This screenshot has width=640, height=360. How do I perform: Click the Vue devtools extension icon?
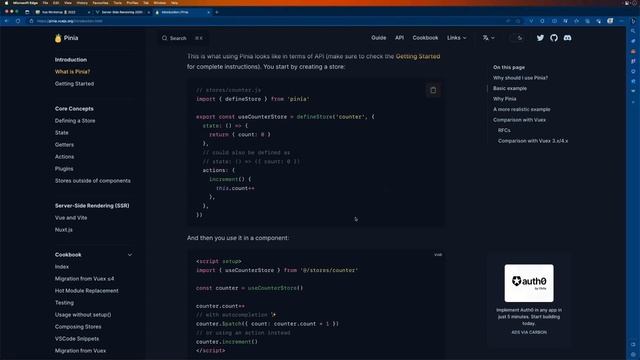coord(531,21)
